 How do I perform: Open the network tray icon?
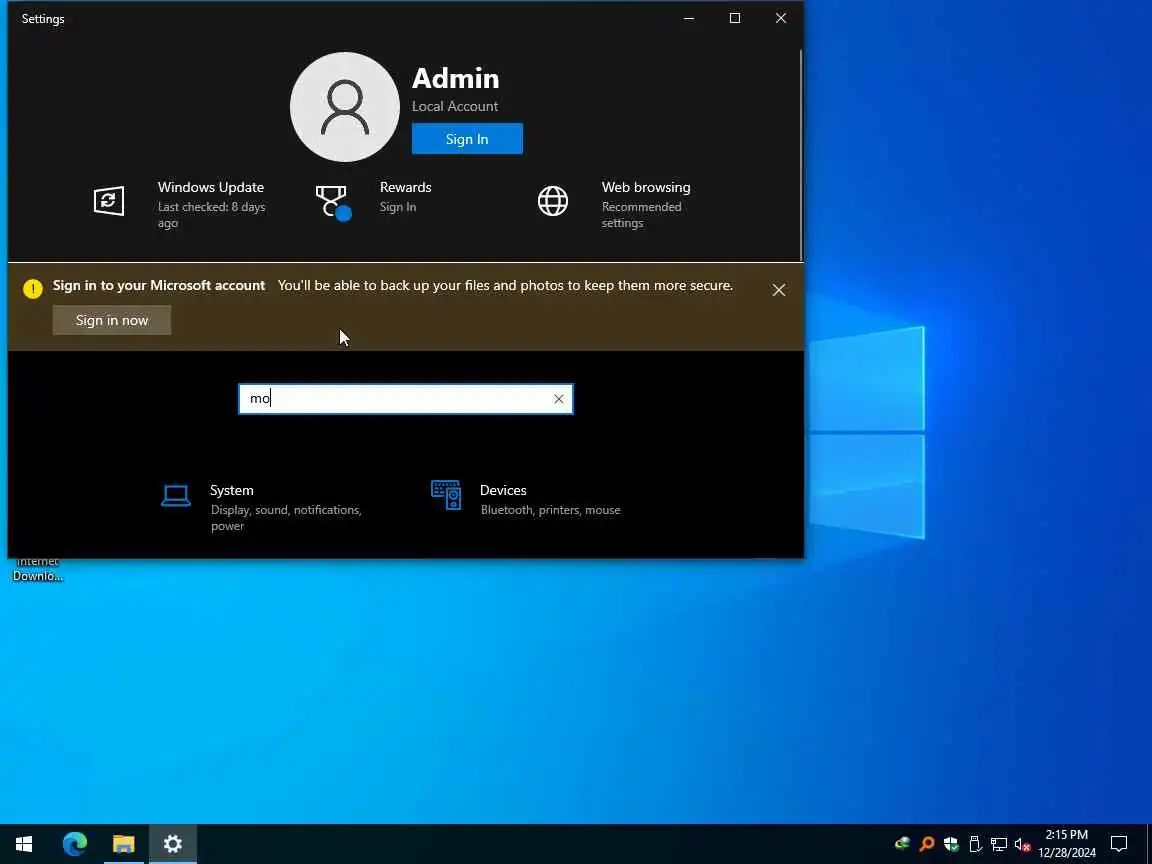click(998, 844)
